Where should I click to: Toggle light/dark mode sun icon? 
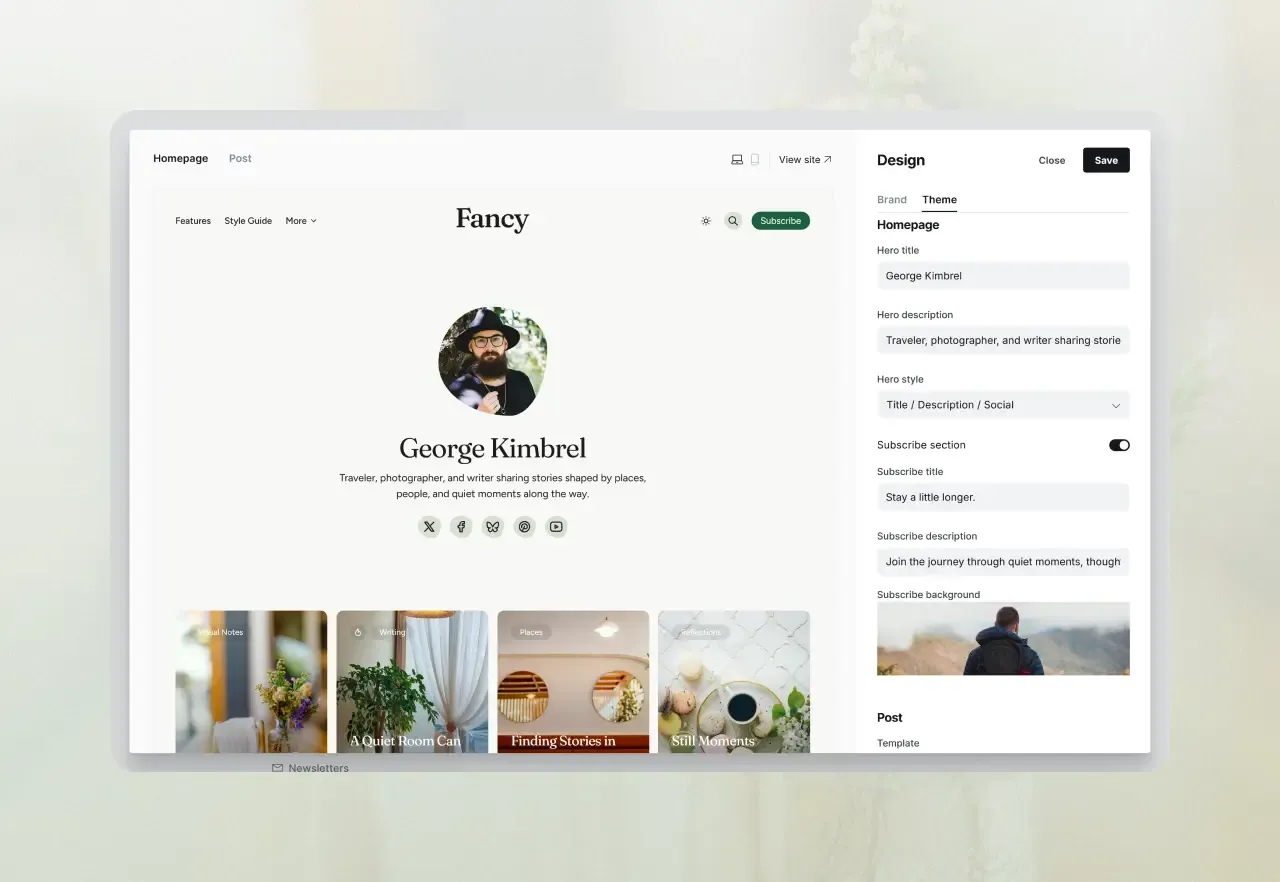tap(706, 221)
